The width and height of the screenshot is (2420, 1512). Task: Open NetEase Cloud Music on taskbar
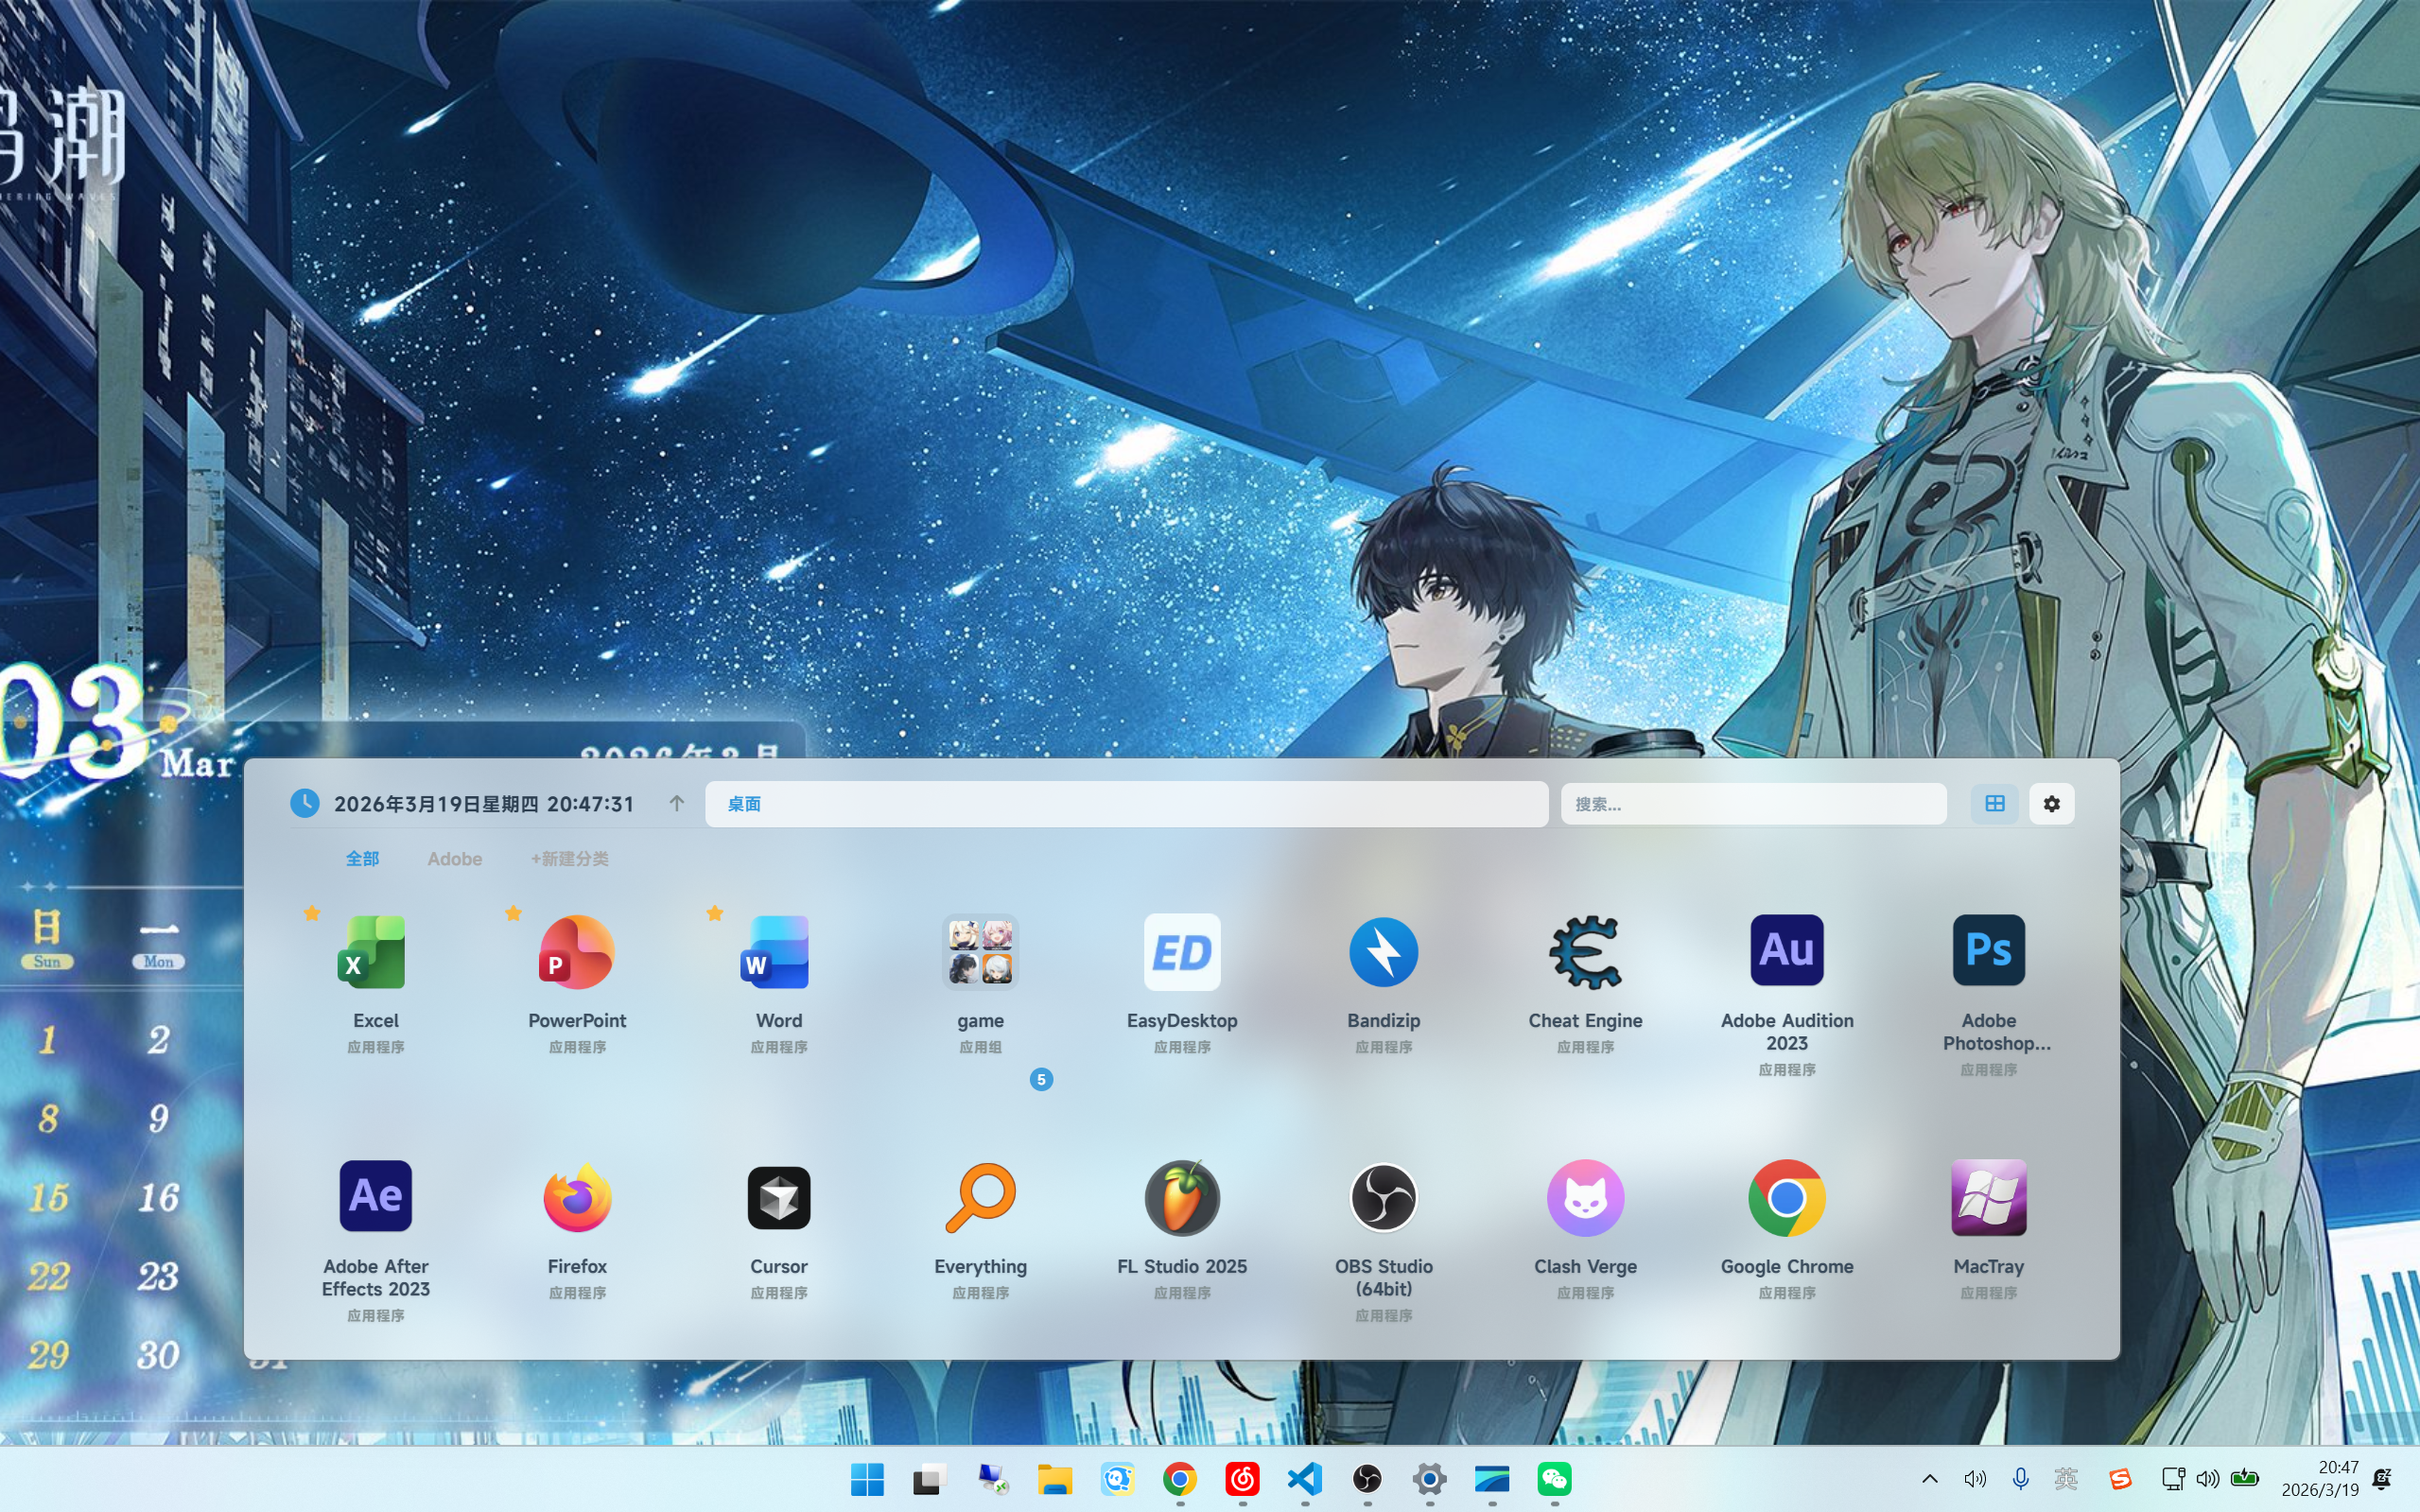(1242, 1478)
